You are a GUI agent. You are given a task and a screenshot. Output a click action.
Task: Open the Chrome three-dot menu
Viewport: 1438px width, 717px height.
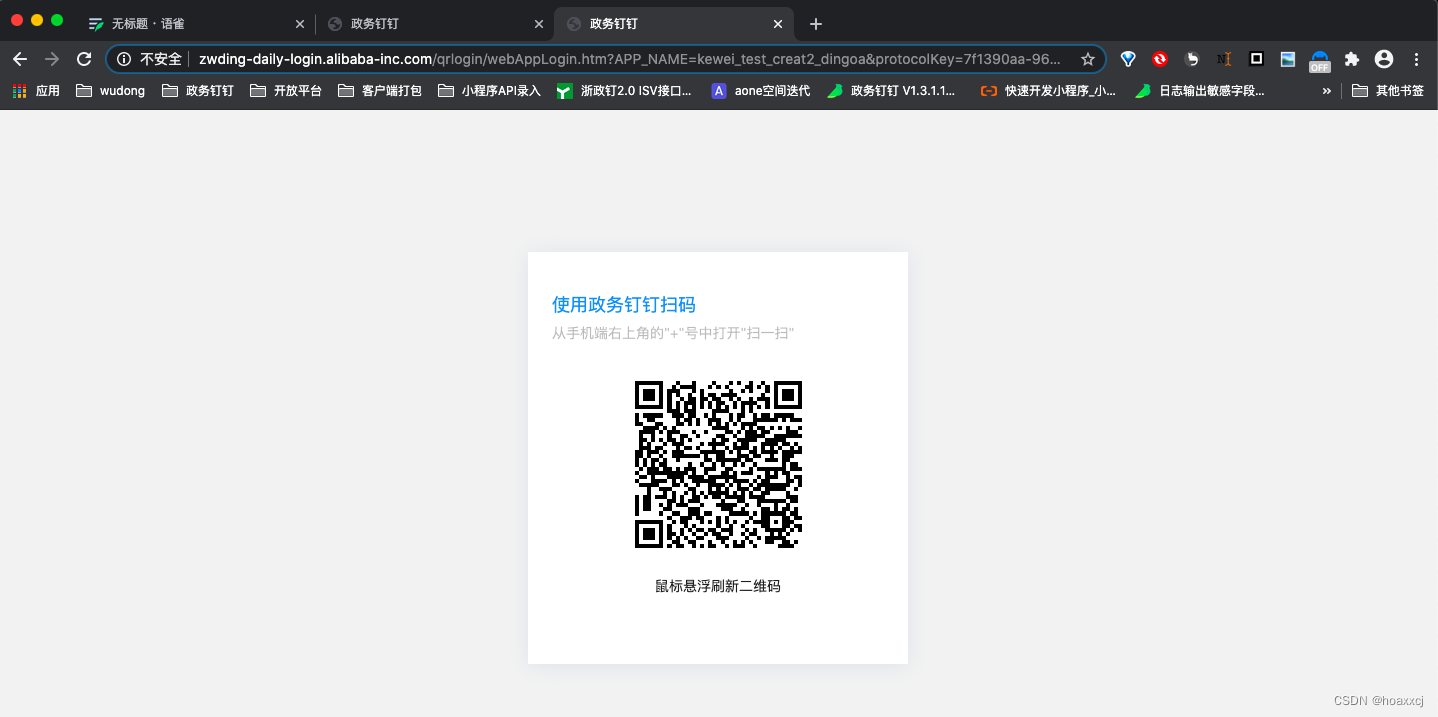1416,59
